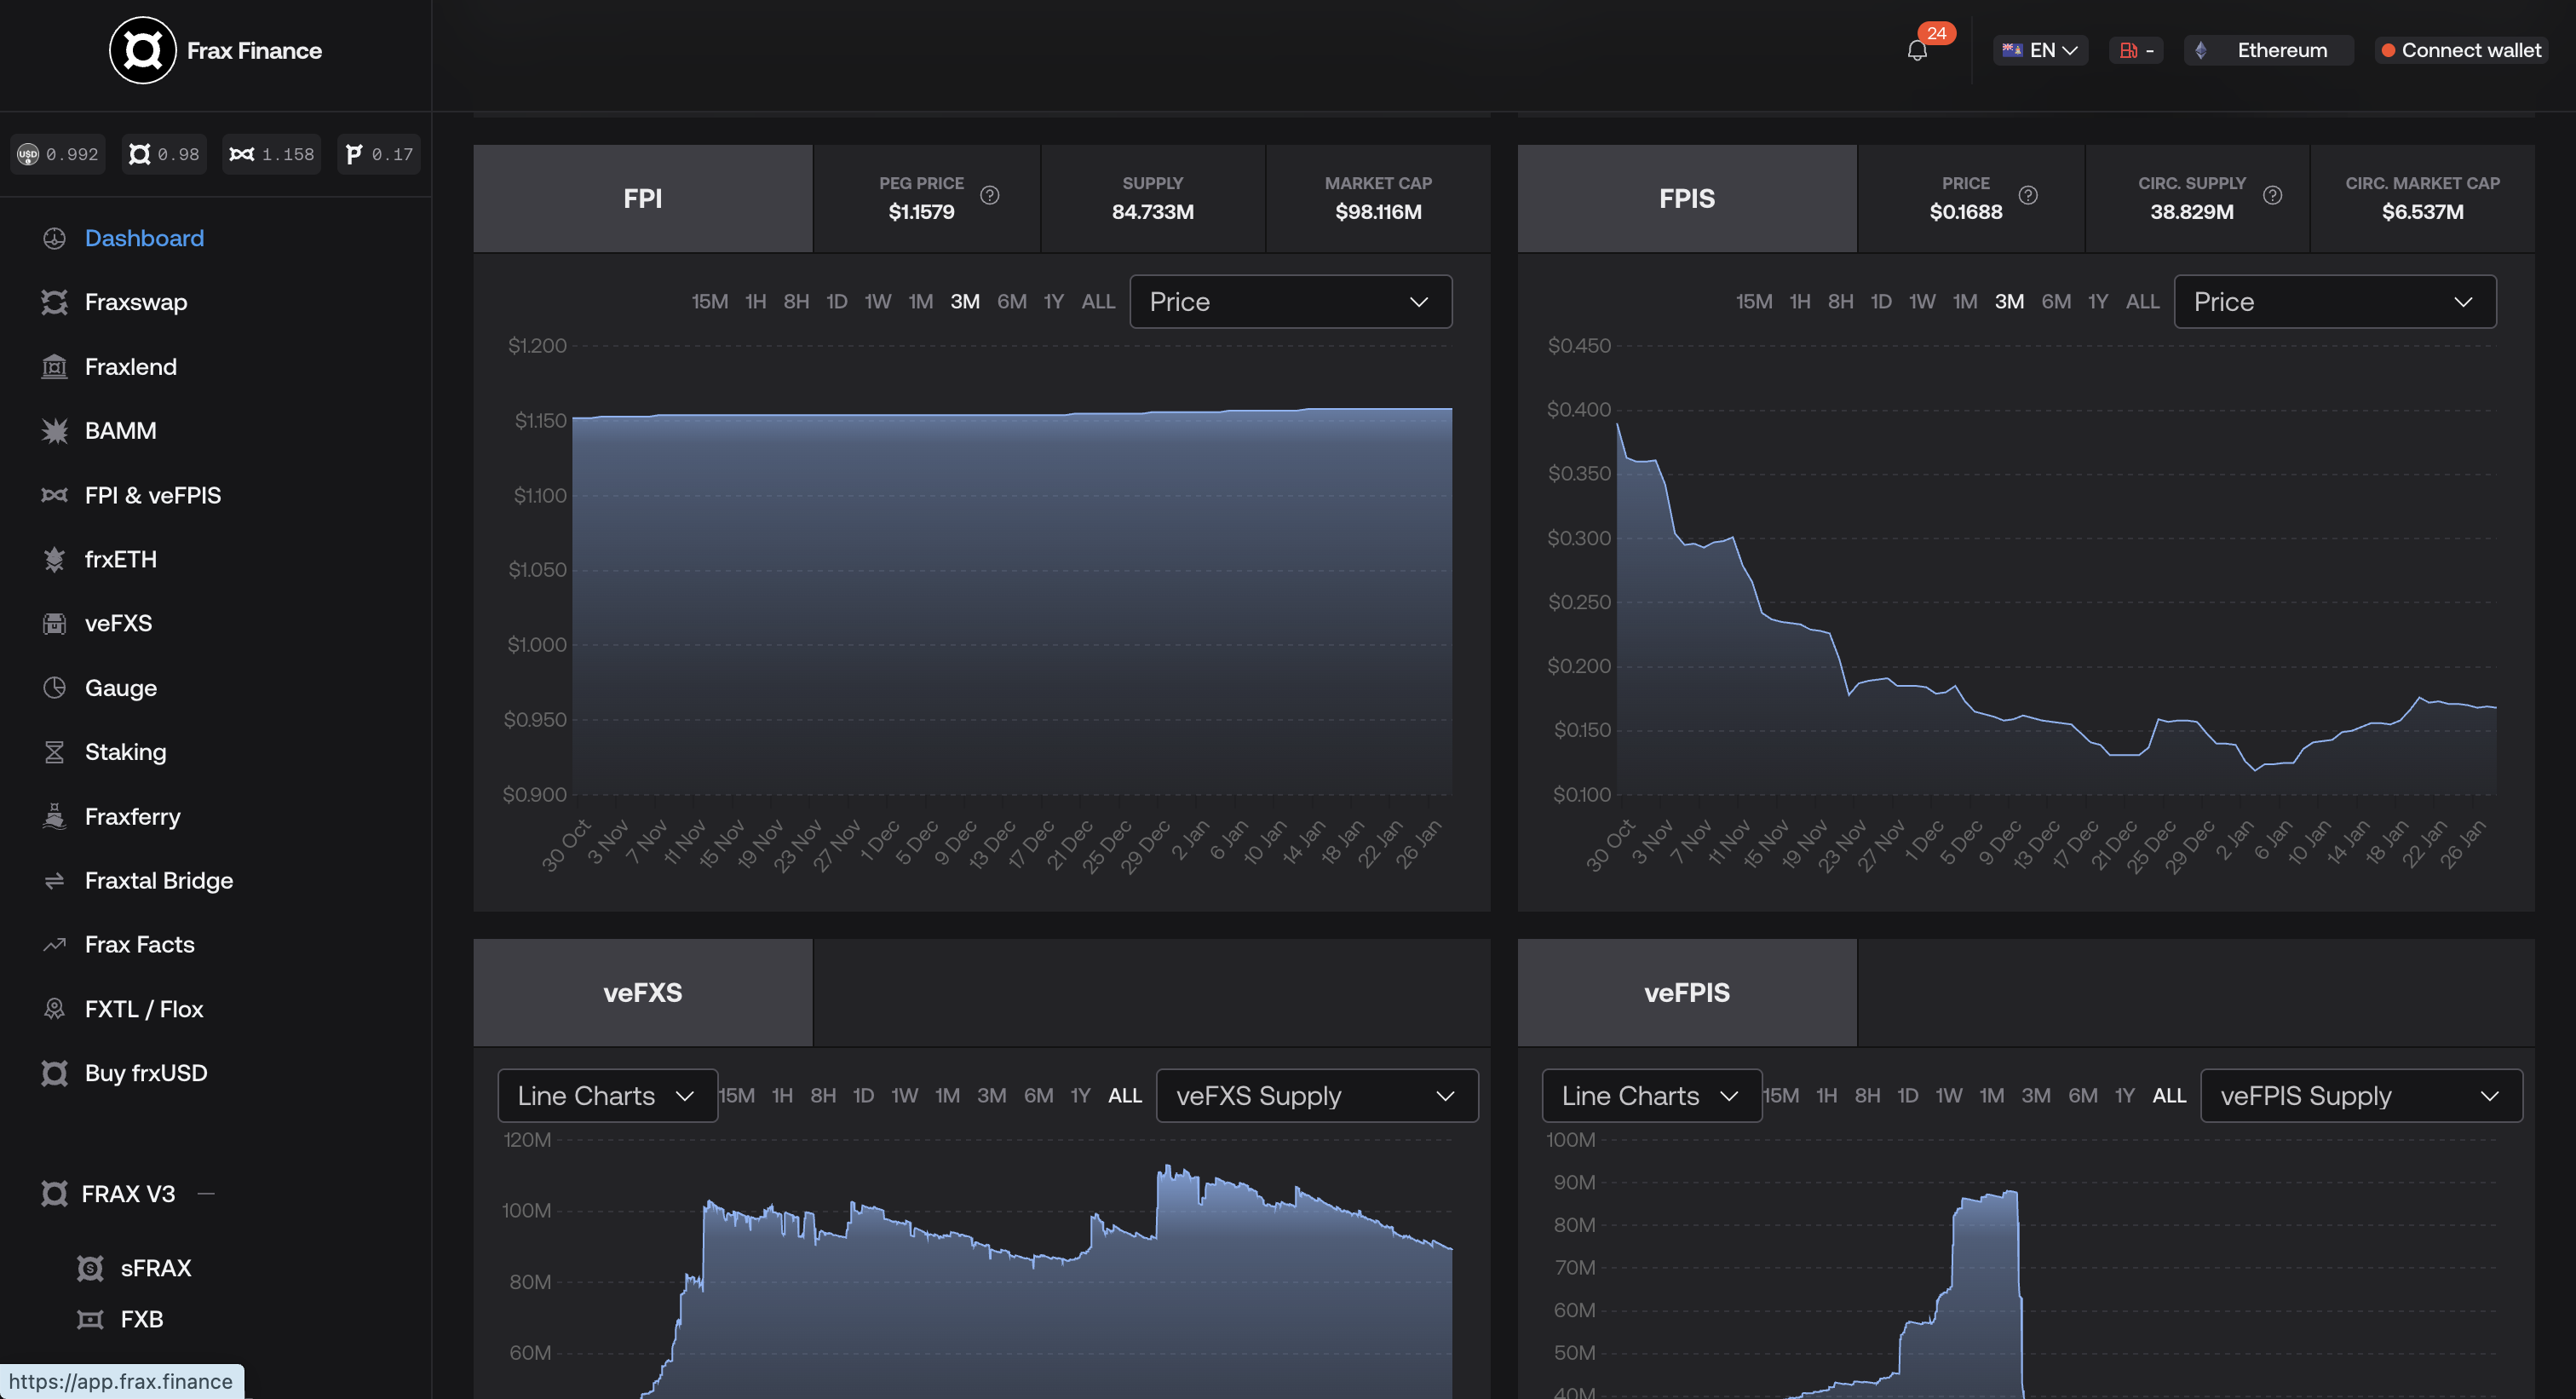Open the veFXS Line Charts dropdown
Screen dimensions: 2576x1399
point(606,1096)
